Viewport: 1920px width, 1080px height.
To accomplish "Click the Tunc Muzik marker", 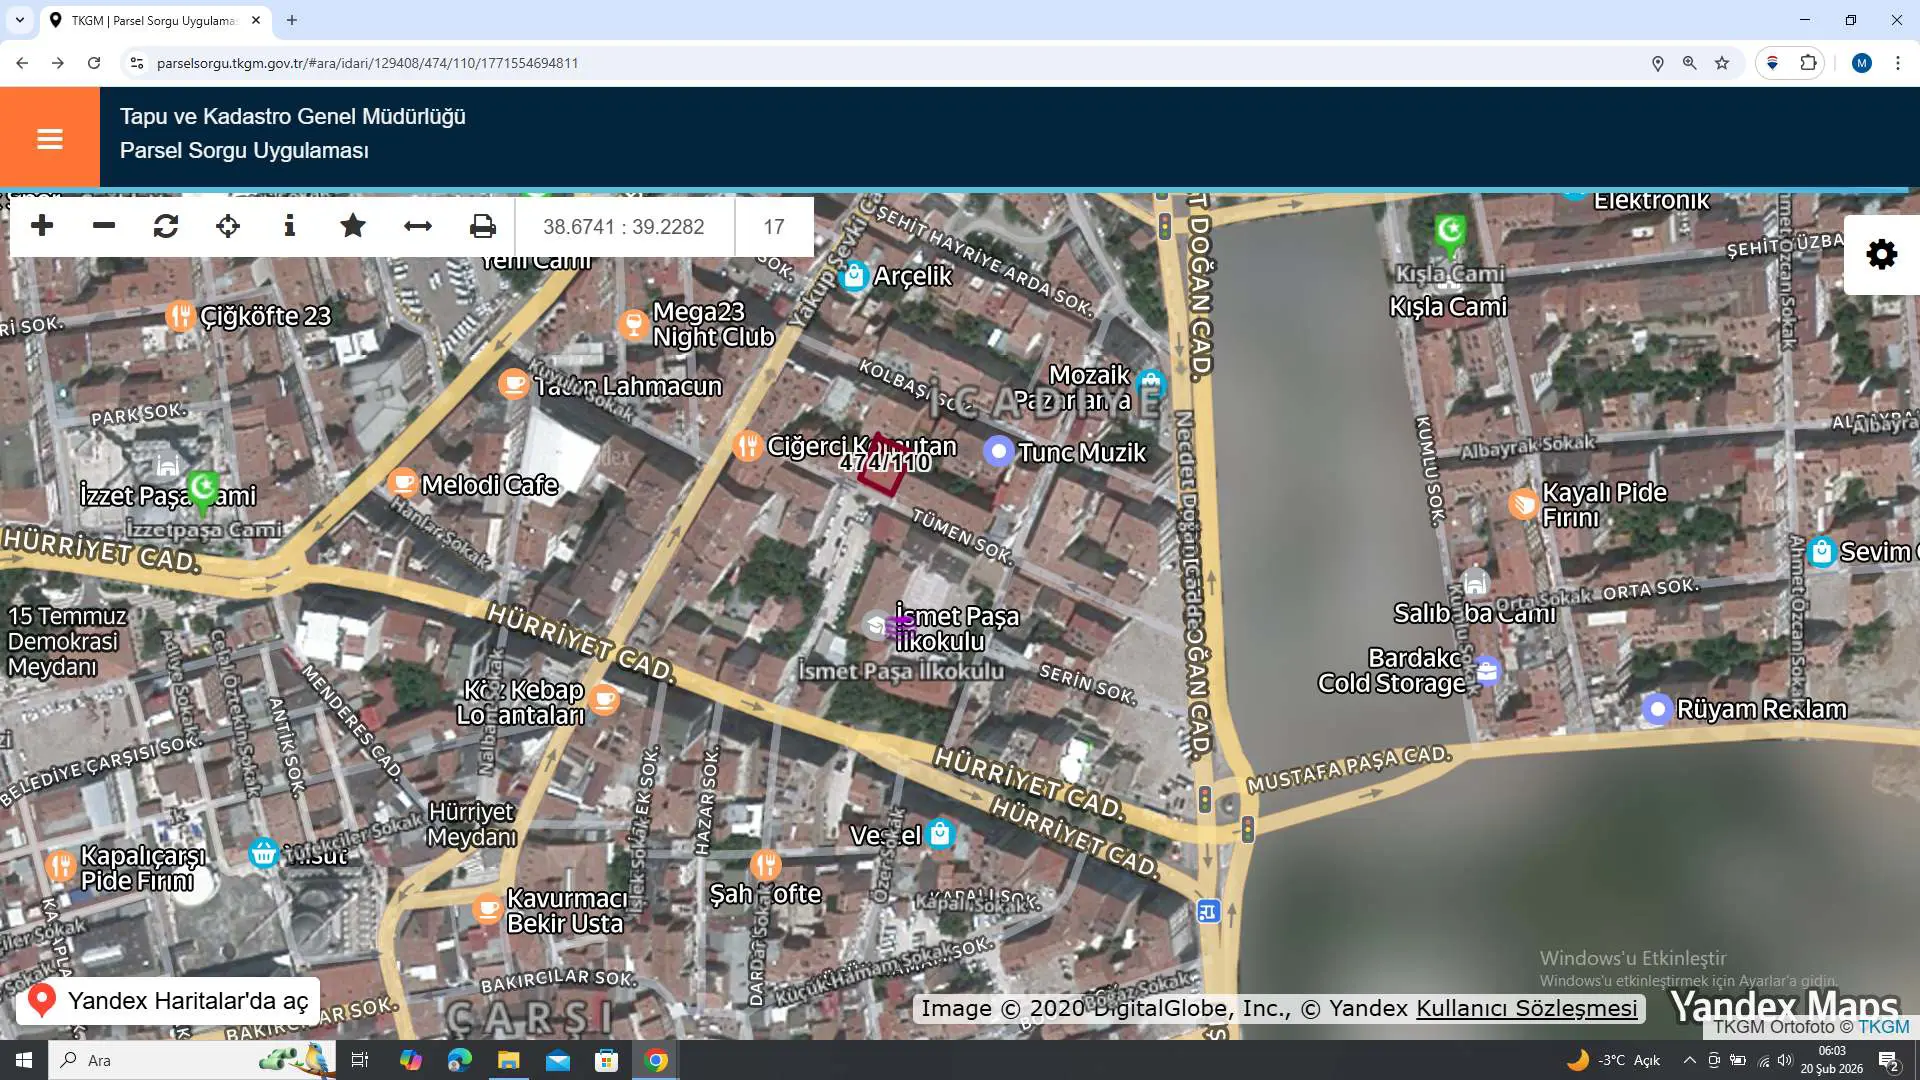I will coord(998,451).
